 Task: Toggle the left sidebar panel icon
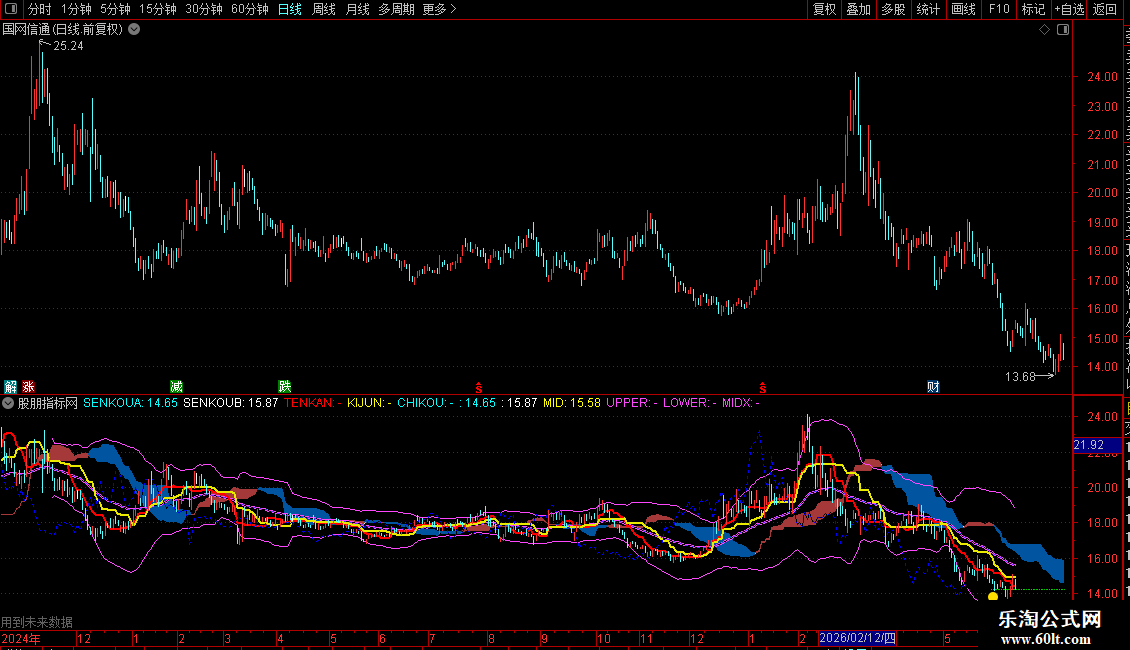click(11, 9)
